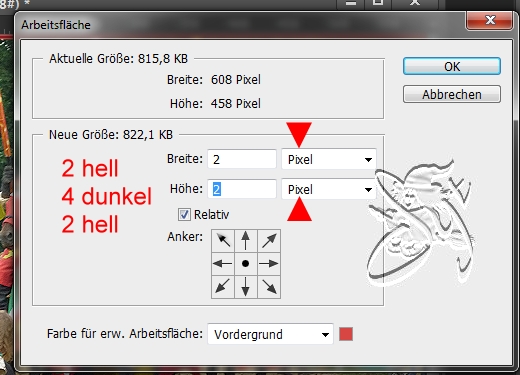Open the red canvas extension color swatch
This screenshot has width=520, height=375.
pos(346,334)
